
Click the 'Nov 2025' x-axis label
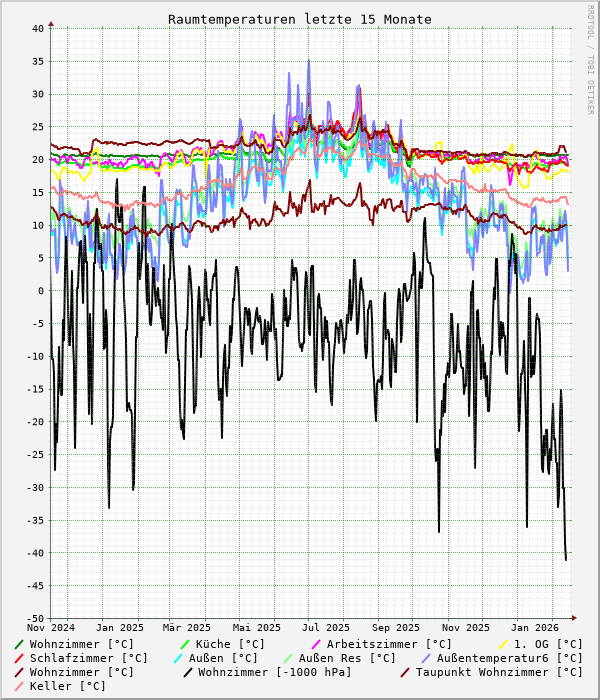(466, 628)
